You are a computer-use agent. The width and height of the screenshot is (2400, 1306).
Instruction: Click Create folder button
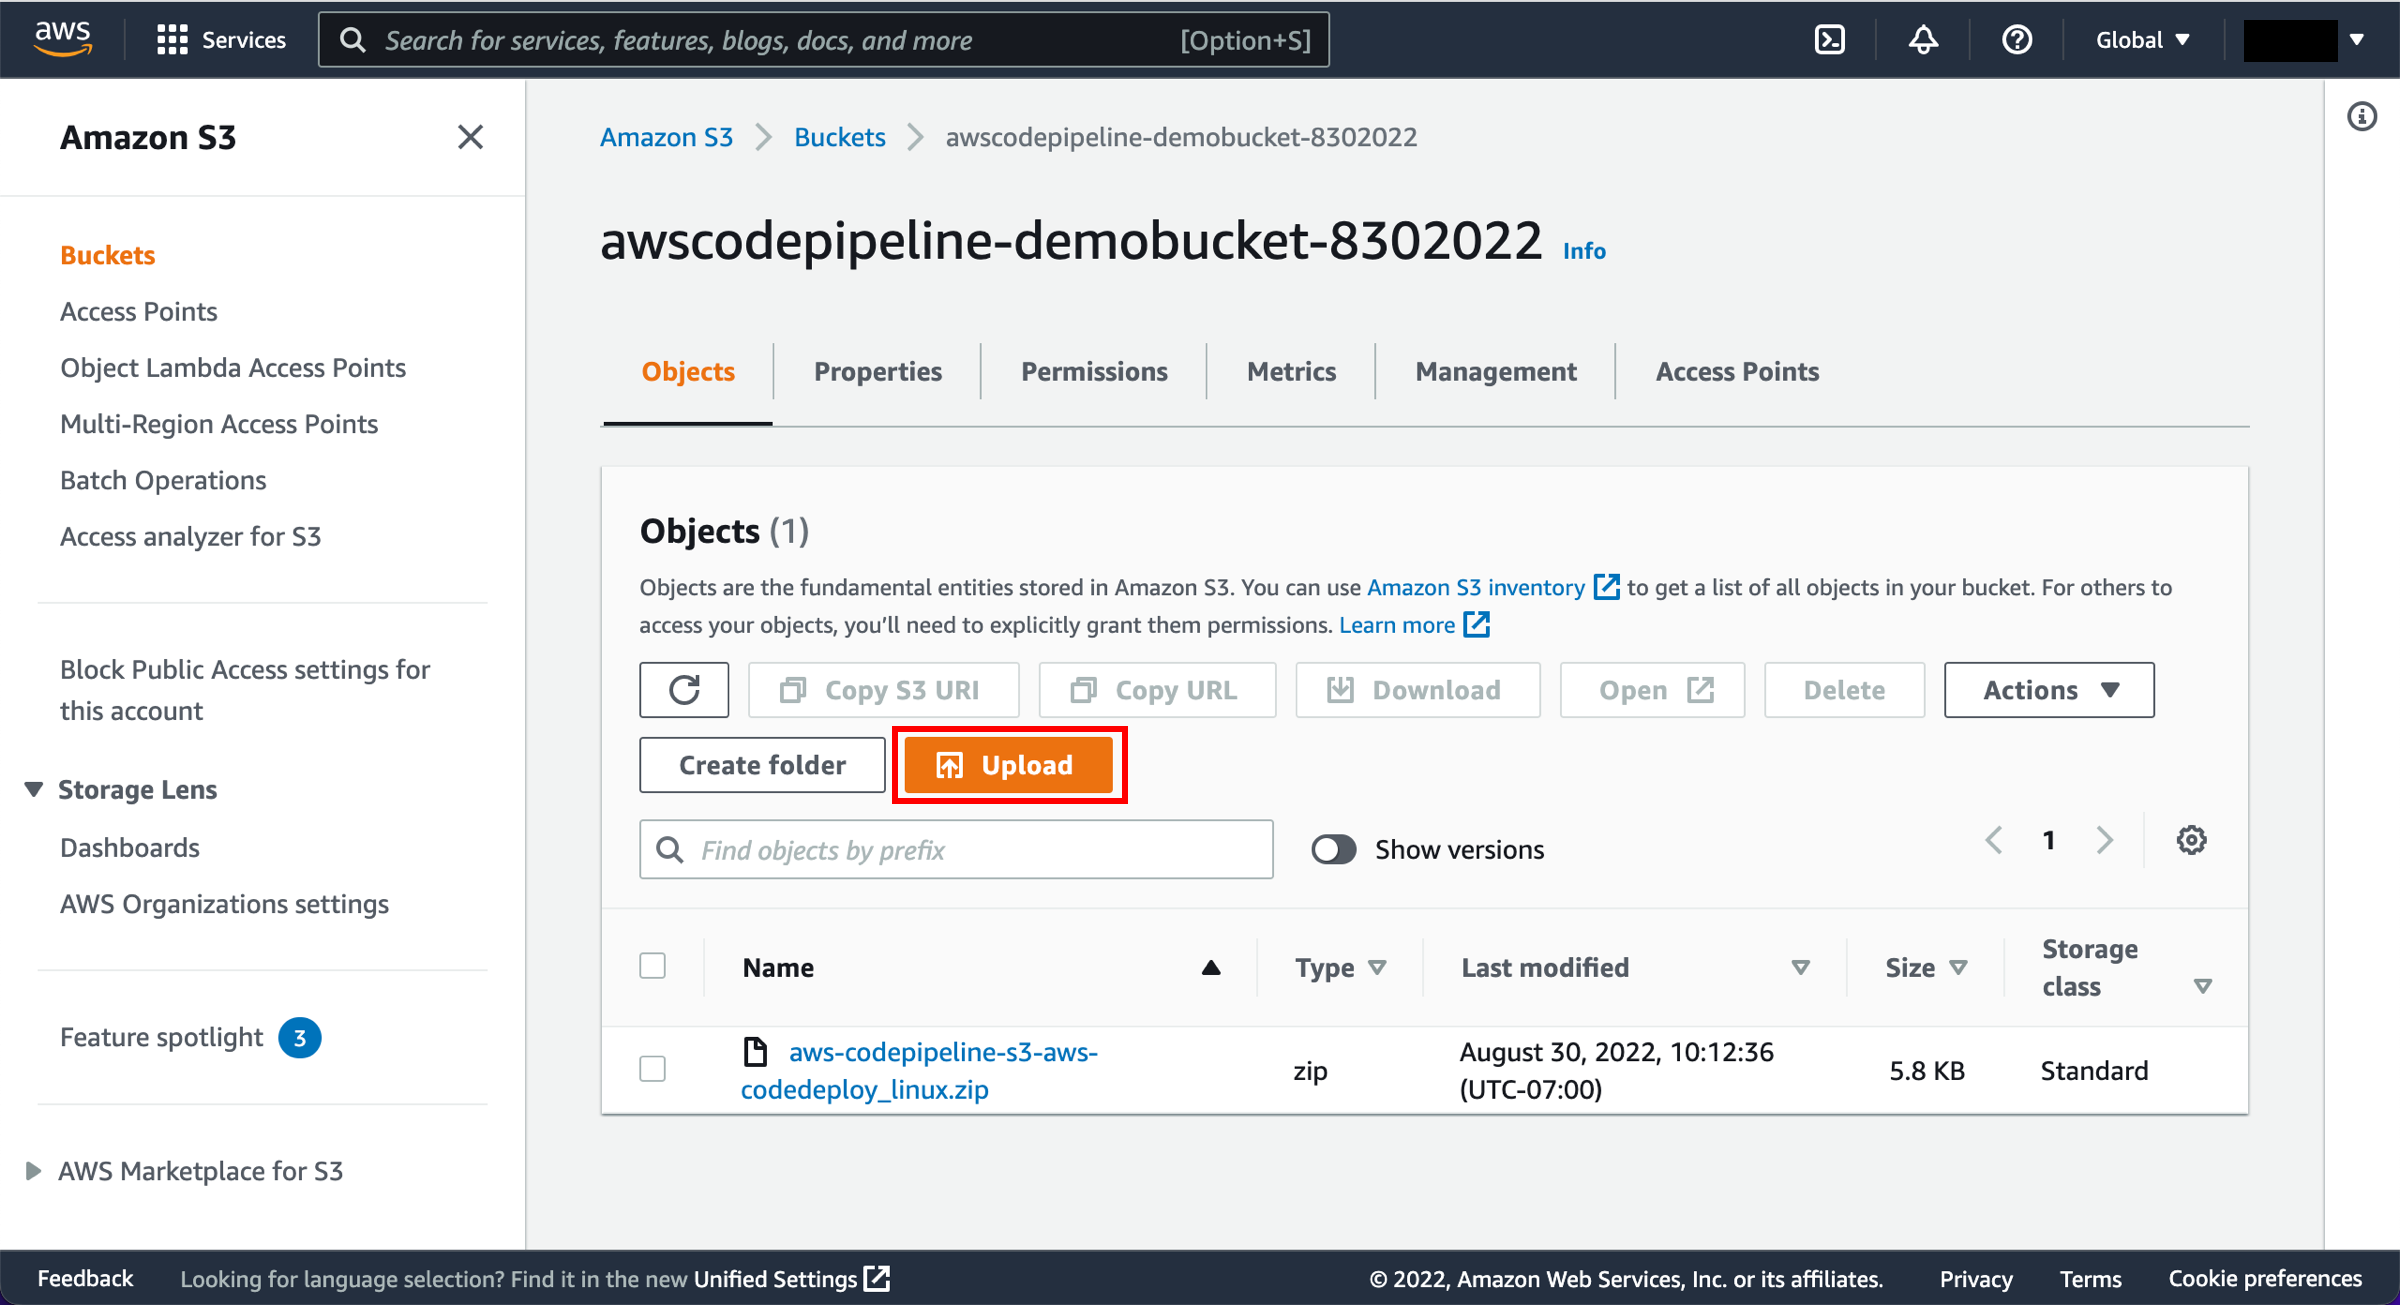[762, 766]
